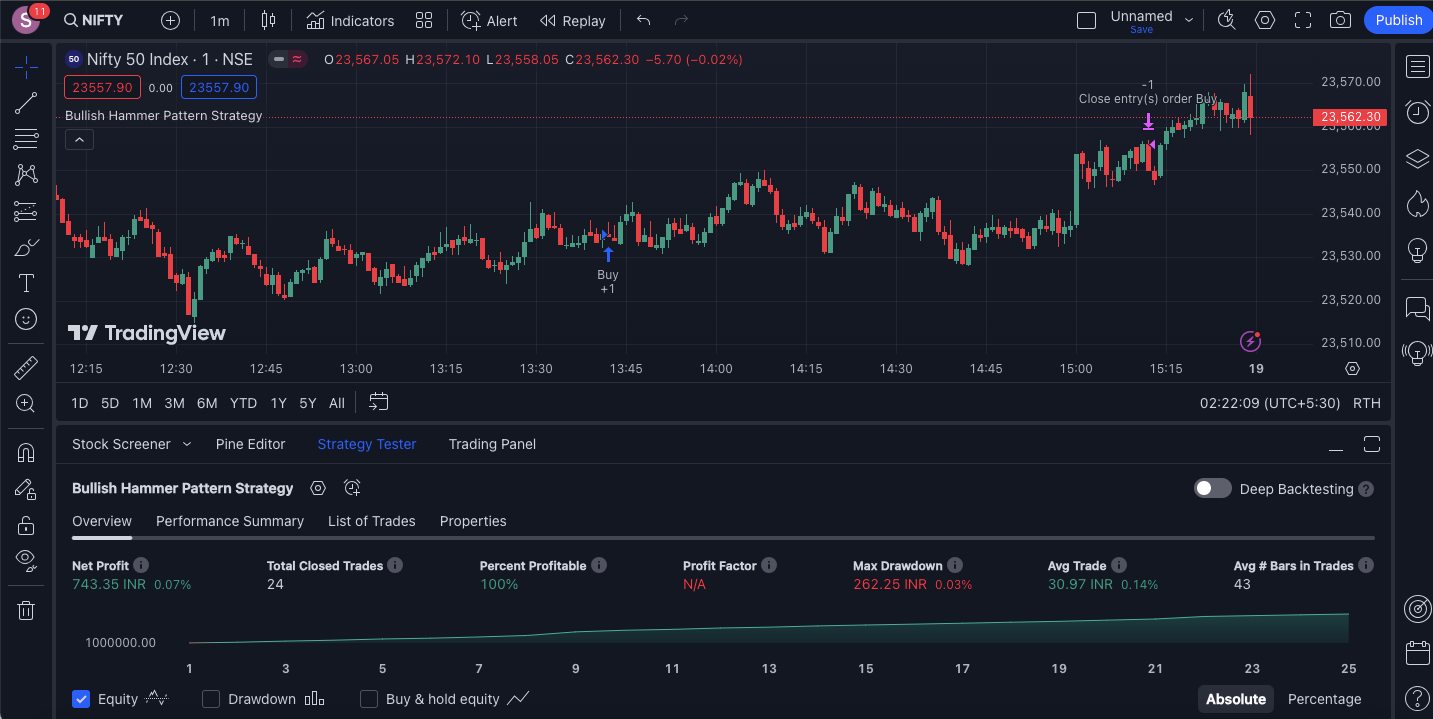The image size is (1433, 719).
Task: Select the crosshair cursor tool
Action: [x=26, y=67]
